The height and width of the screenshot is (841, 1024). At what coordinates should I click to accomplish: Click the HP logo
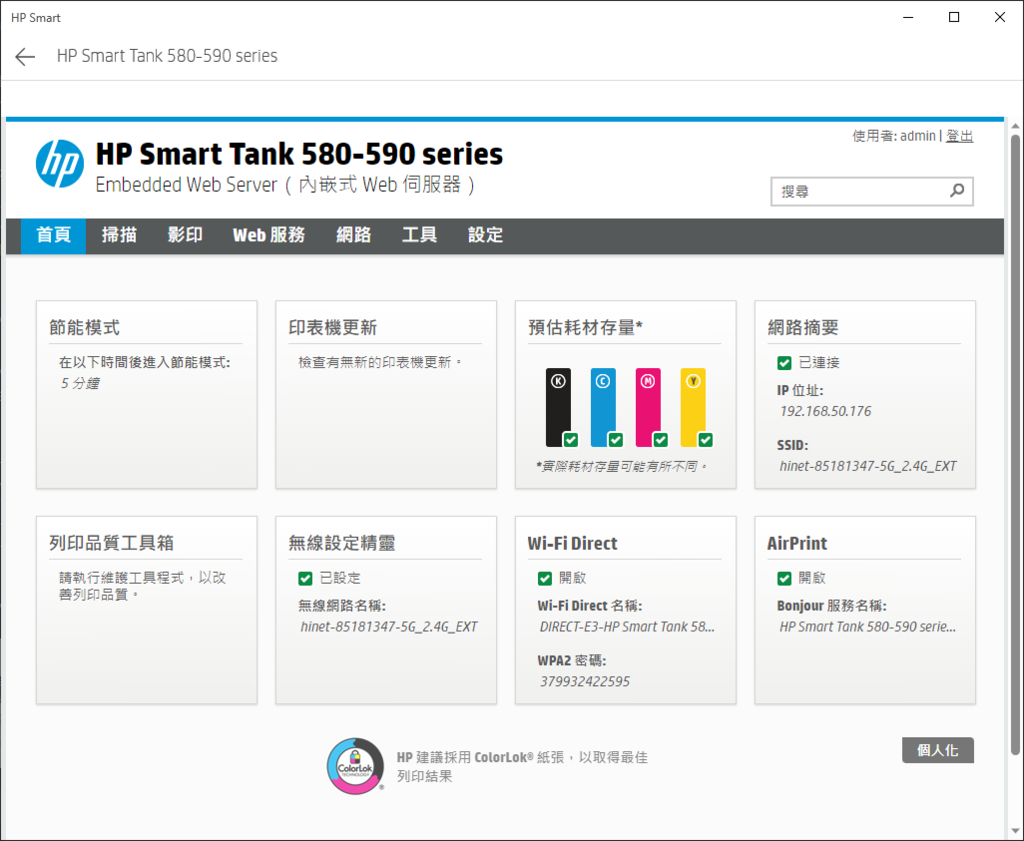pyautogui.click(x=59, y=164)
